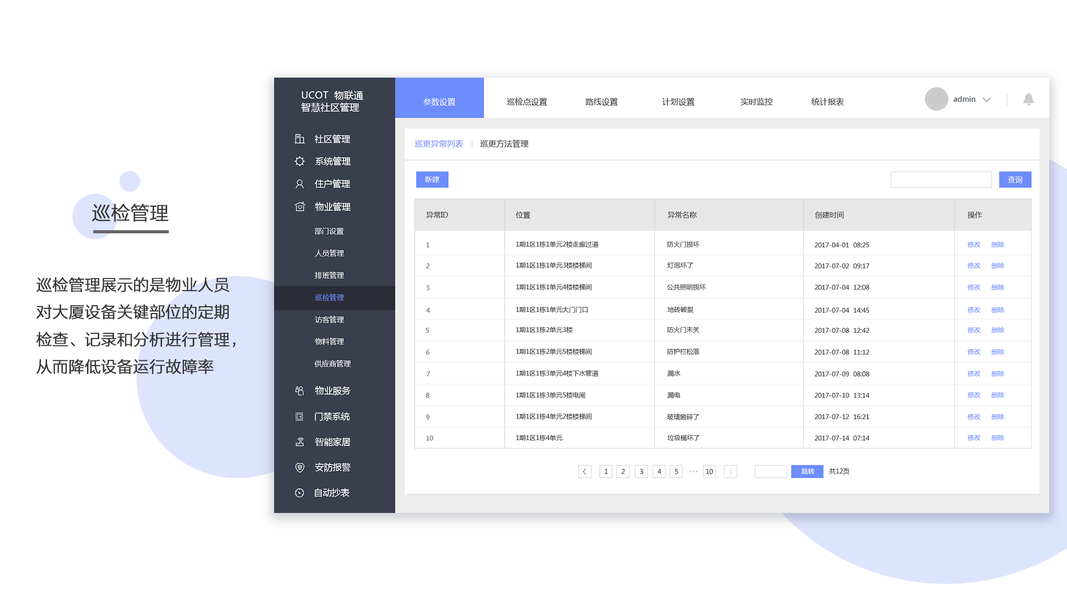Select cell 防护栏松落
This screenshot has height=600, width=1067.
click(x=683, y=352)
